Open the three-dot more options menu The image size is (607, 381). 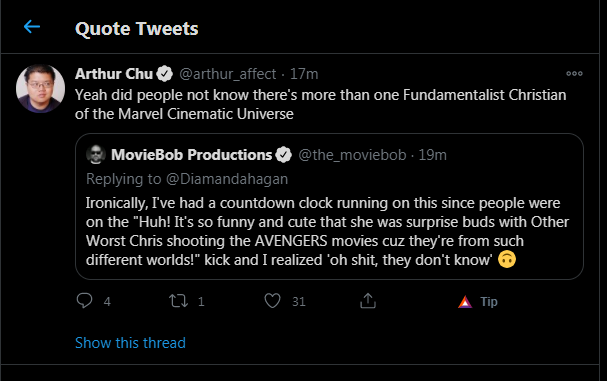[x=574, y=74]
